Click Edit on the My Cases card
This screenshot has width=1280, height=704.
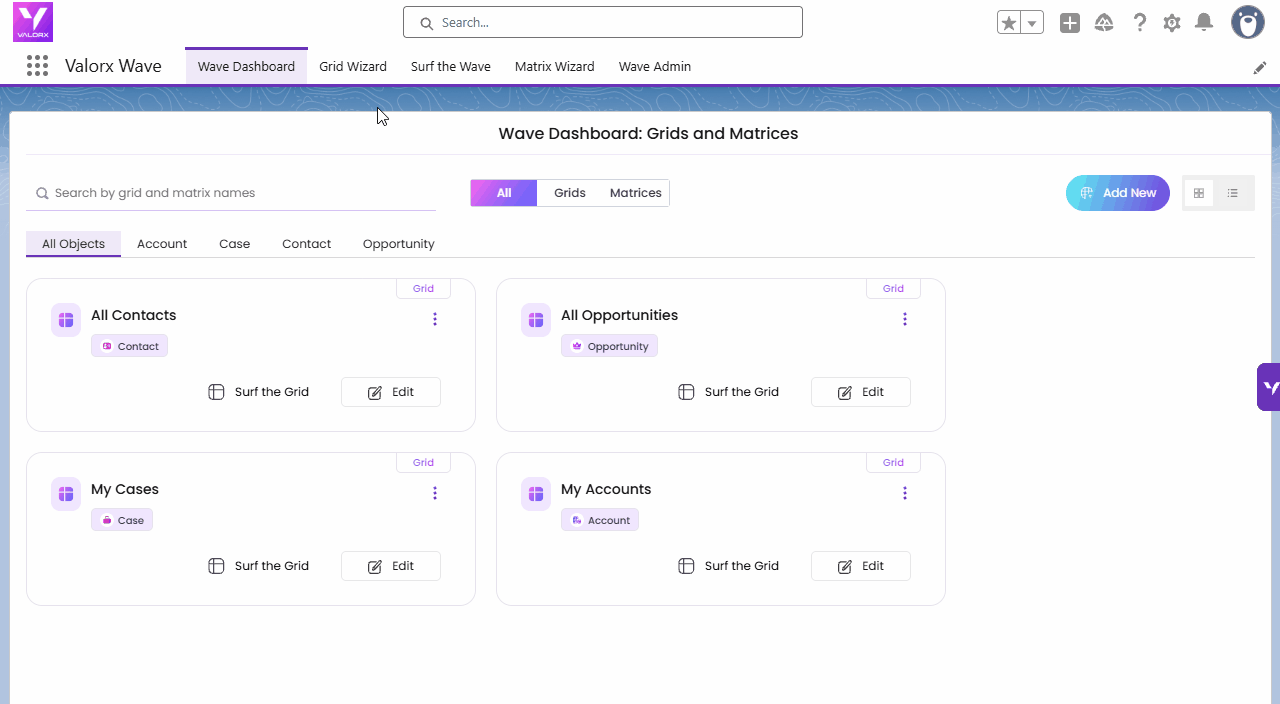[391, 566]
